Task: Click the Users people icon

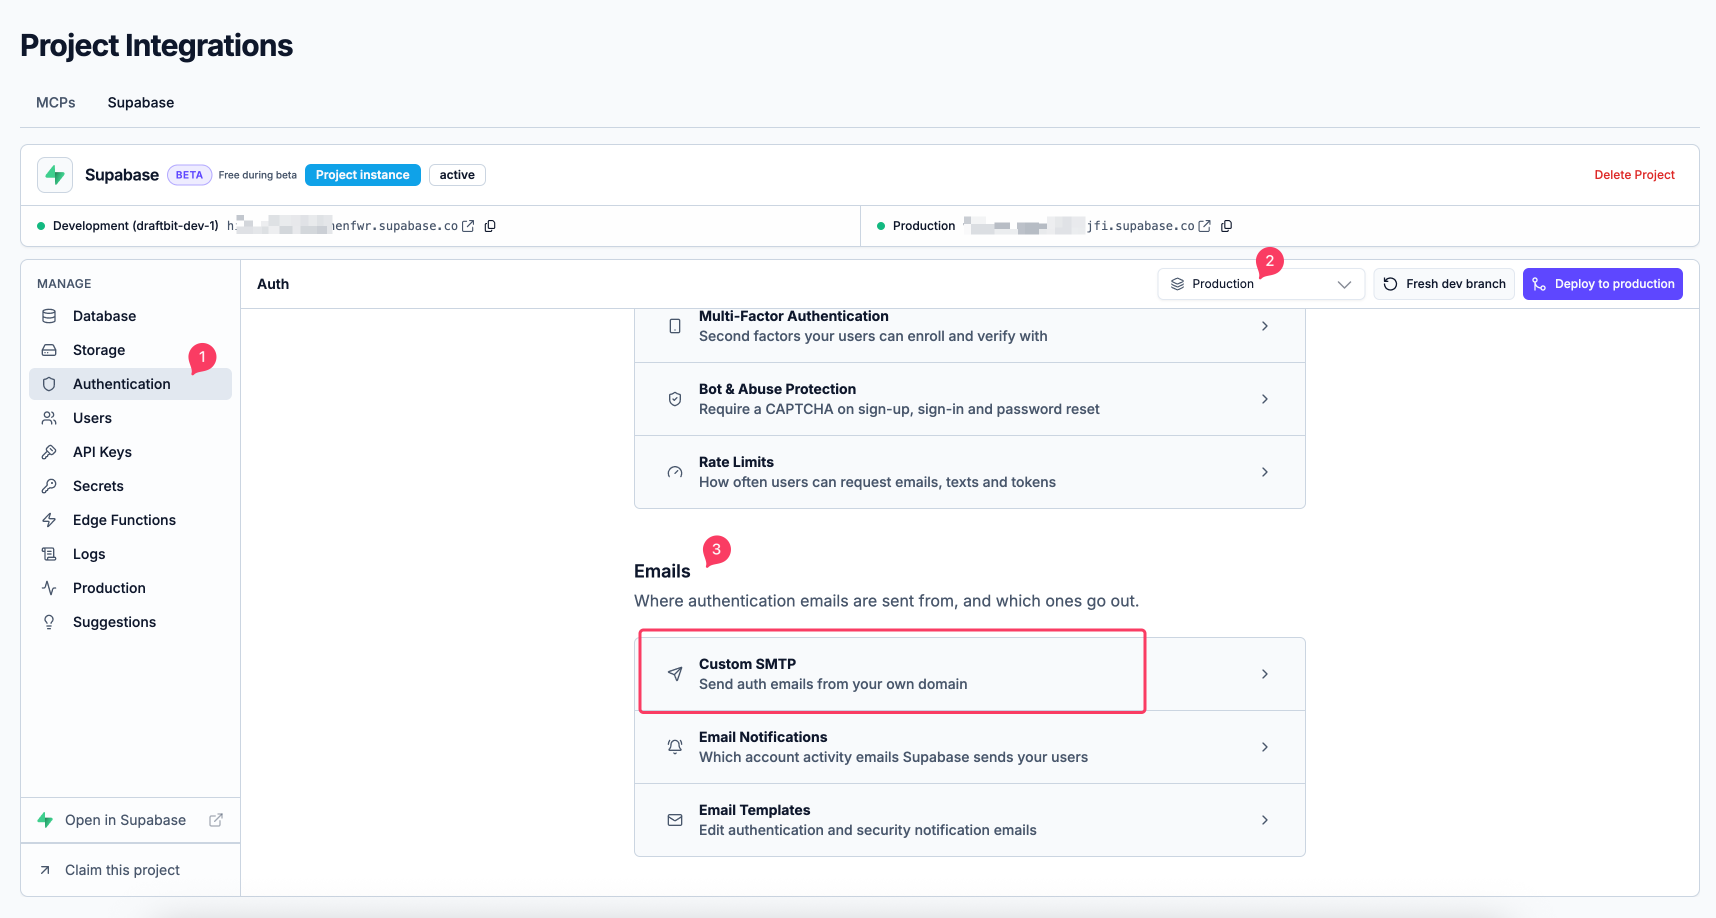Action: pos(49,418)
